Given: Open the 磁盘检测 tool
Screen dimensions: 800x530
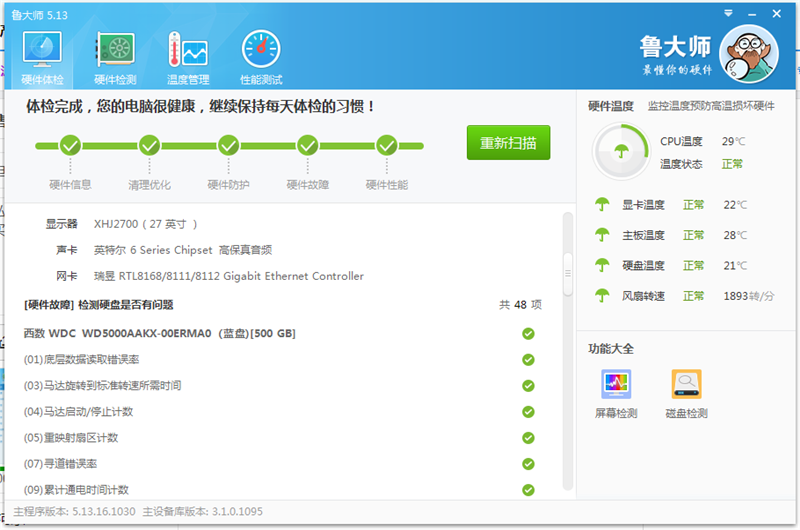Looking at the screenshot, I should pos(686,394).
